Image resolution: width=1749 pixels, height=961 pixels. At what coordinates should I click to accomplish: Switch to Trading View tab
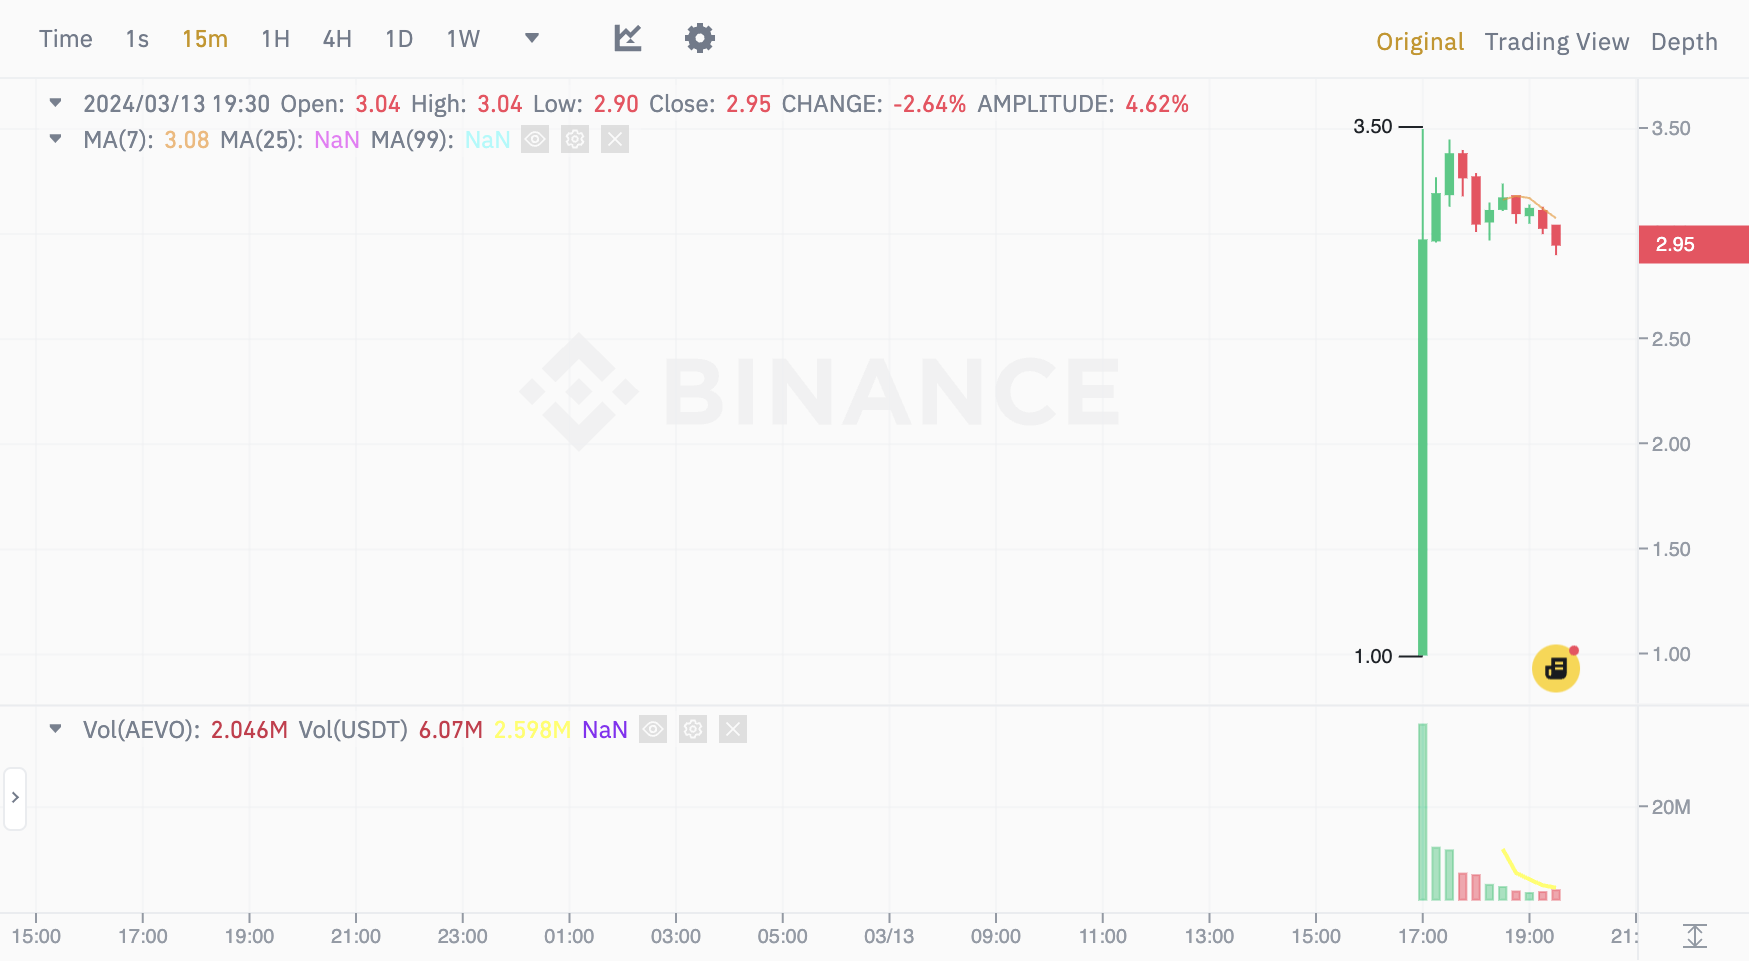pos(1557,41)
